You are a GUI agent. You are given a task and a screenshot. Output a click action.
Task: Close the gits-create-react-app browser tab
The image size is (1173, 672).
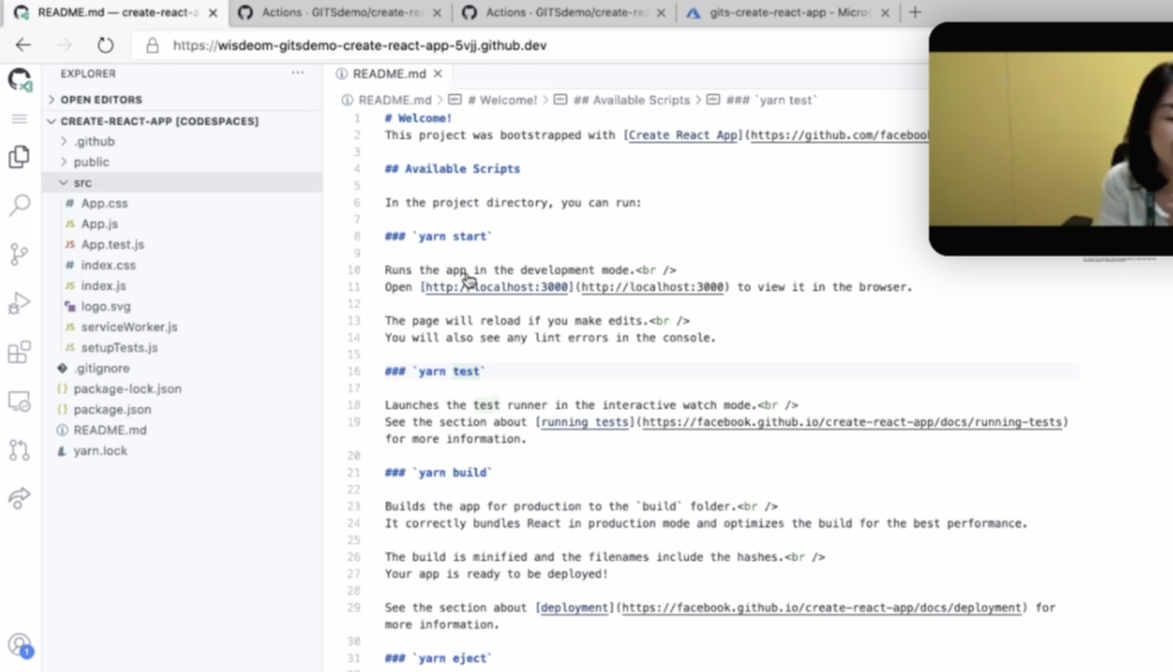coord(885,13)
